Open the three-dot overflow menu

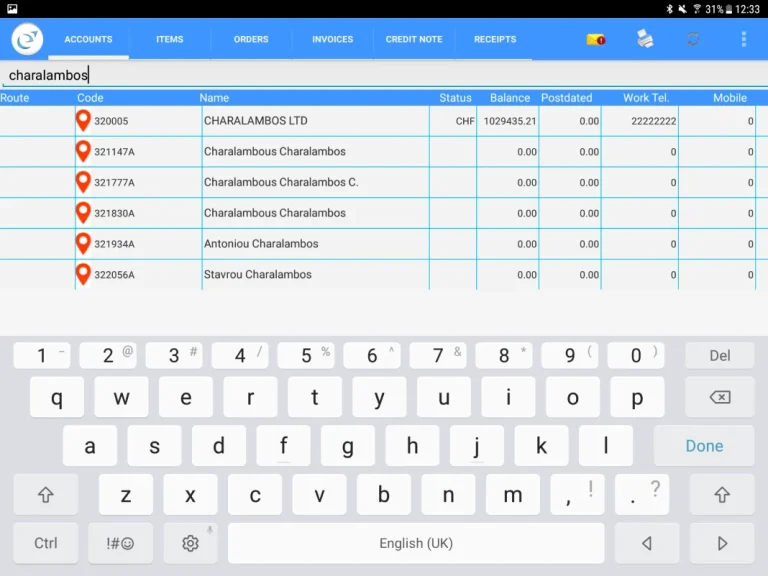[x=744, y=39]
